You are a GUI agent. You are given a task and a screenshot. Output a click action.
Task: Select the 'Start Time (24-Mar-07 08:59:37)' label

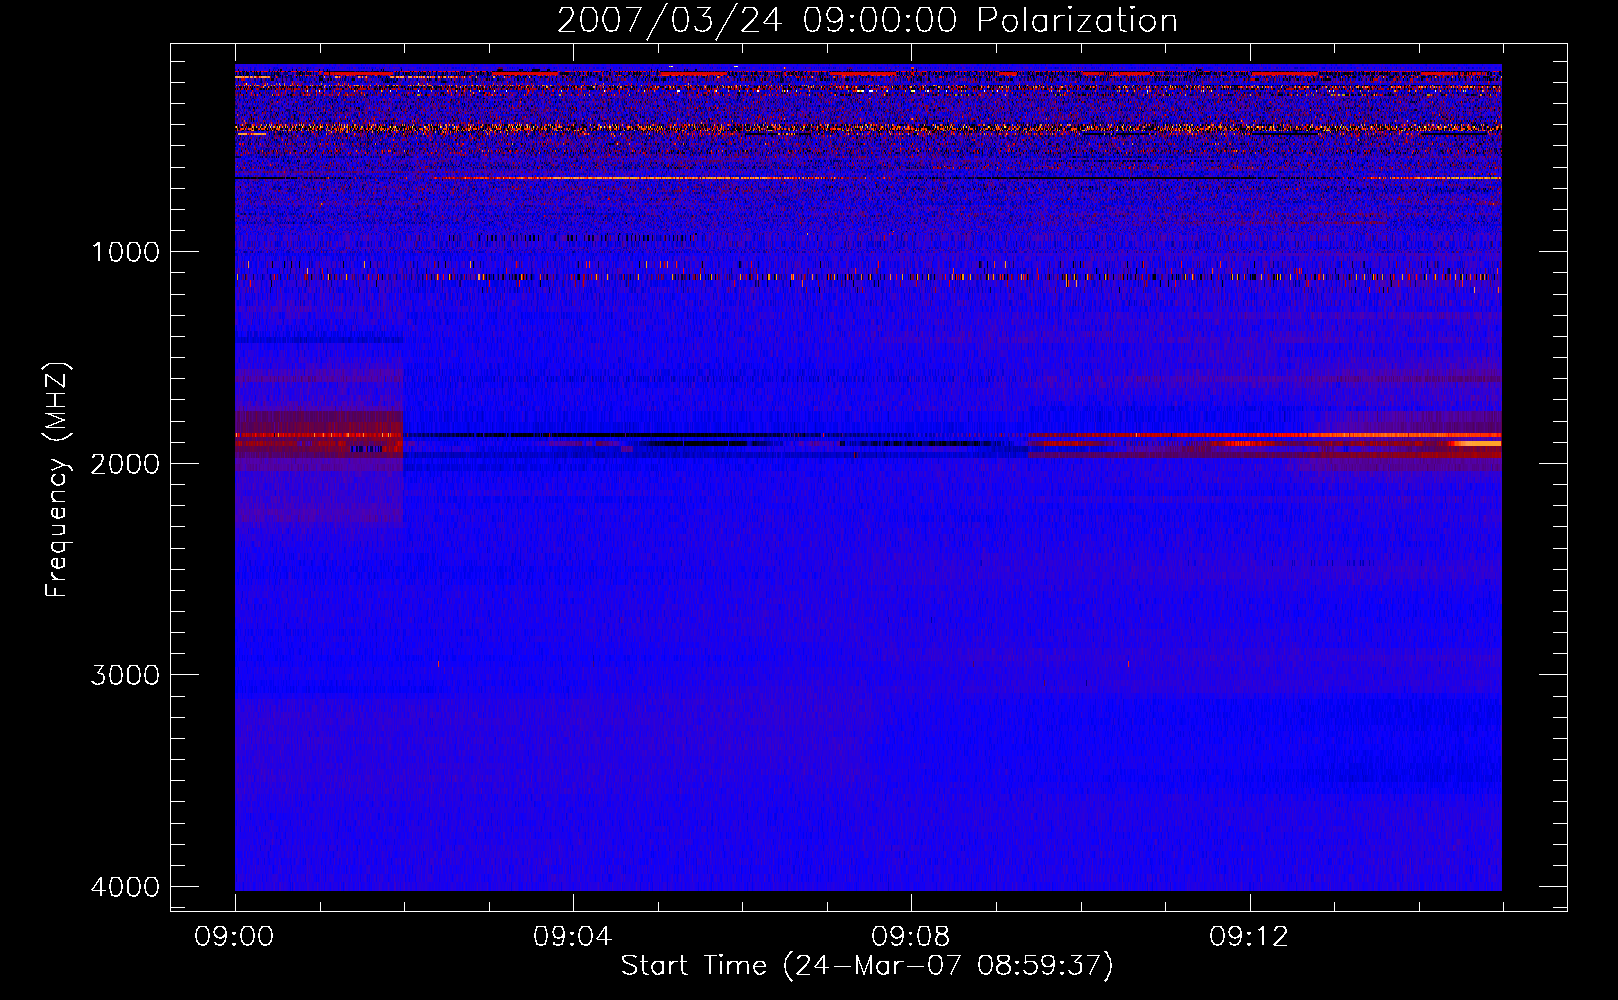[x=867, y=966]
